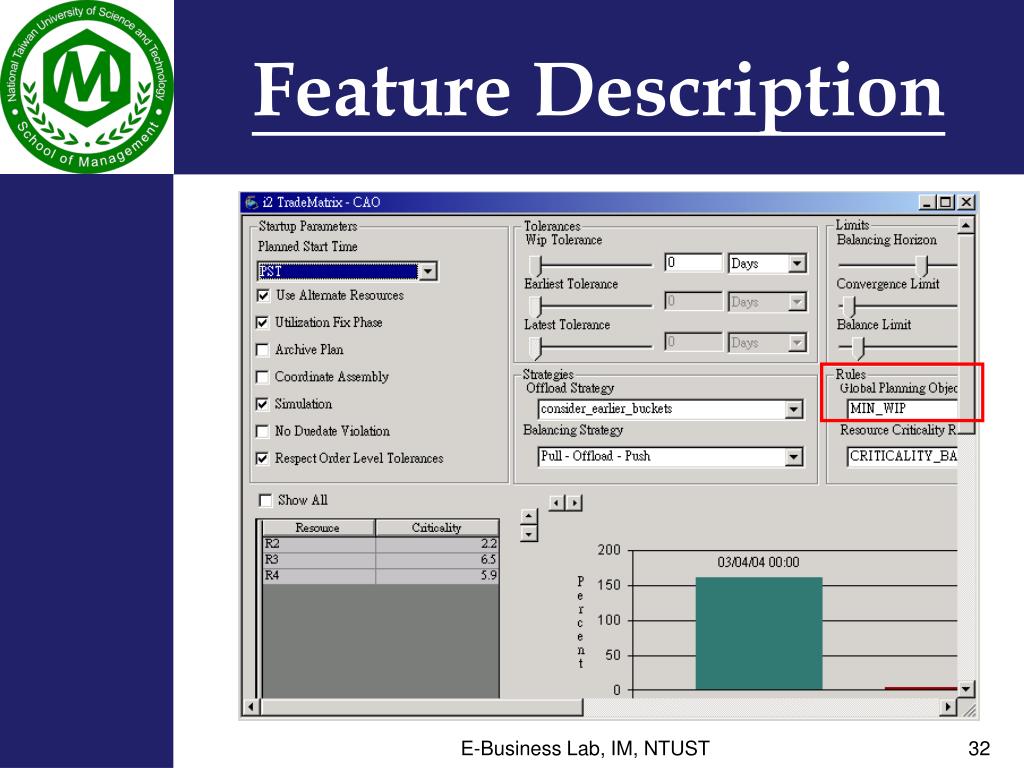Click the chart down arrow button
1024x768 pixels.
[x=529, y=534]
